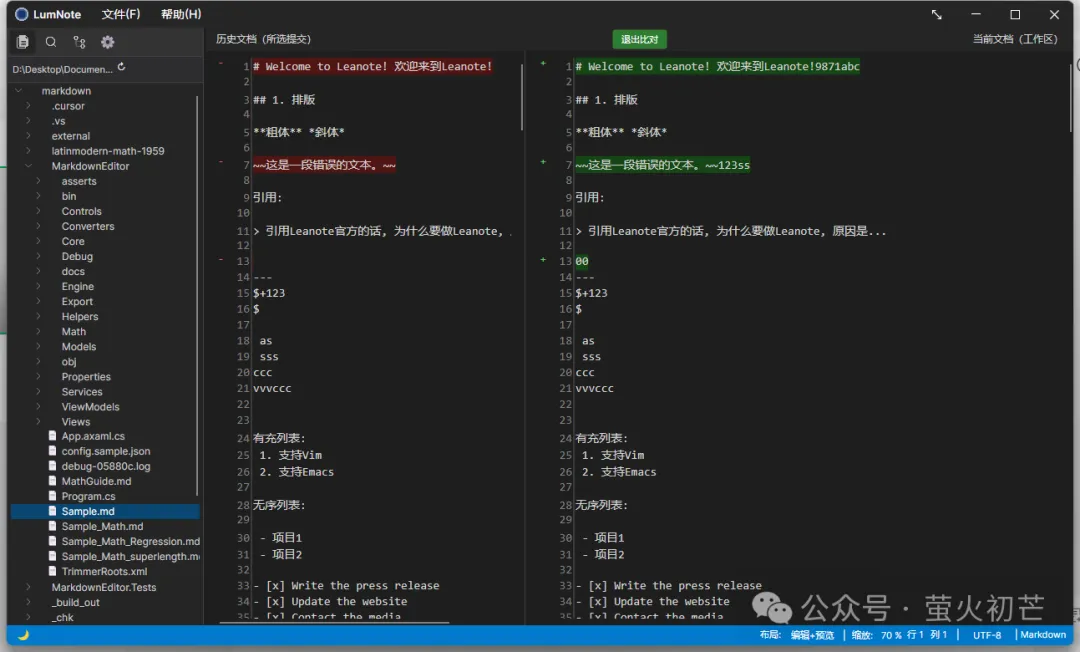Toggle dark mode moon icon in status bar

(23, 635)
